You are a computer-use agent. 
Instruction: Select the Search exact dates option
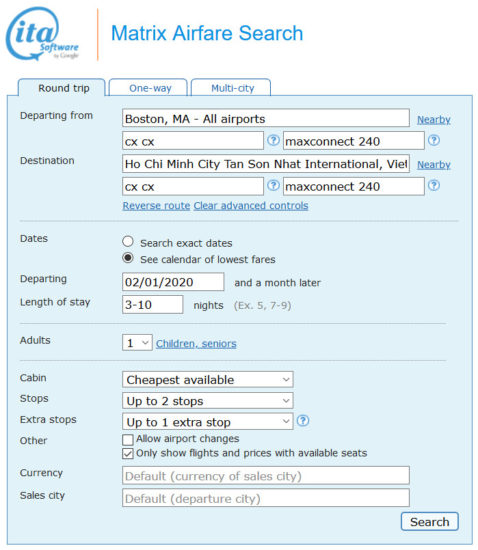click(128, 242)
